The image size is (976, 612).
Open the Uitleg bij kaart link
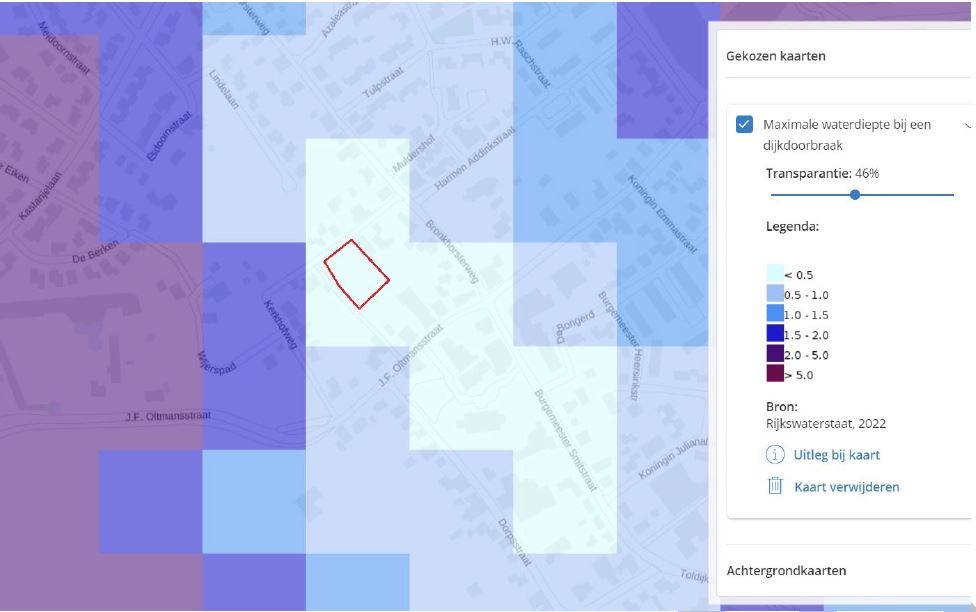point(836,455)
